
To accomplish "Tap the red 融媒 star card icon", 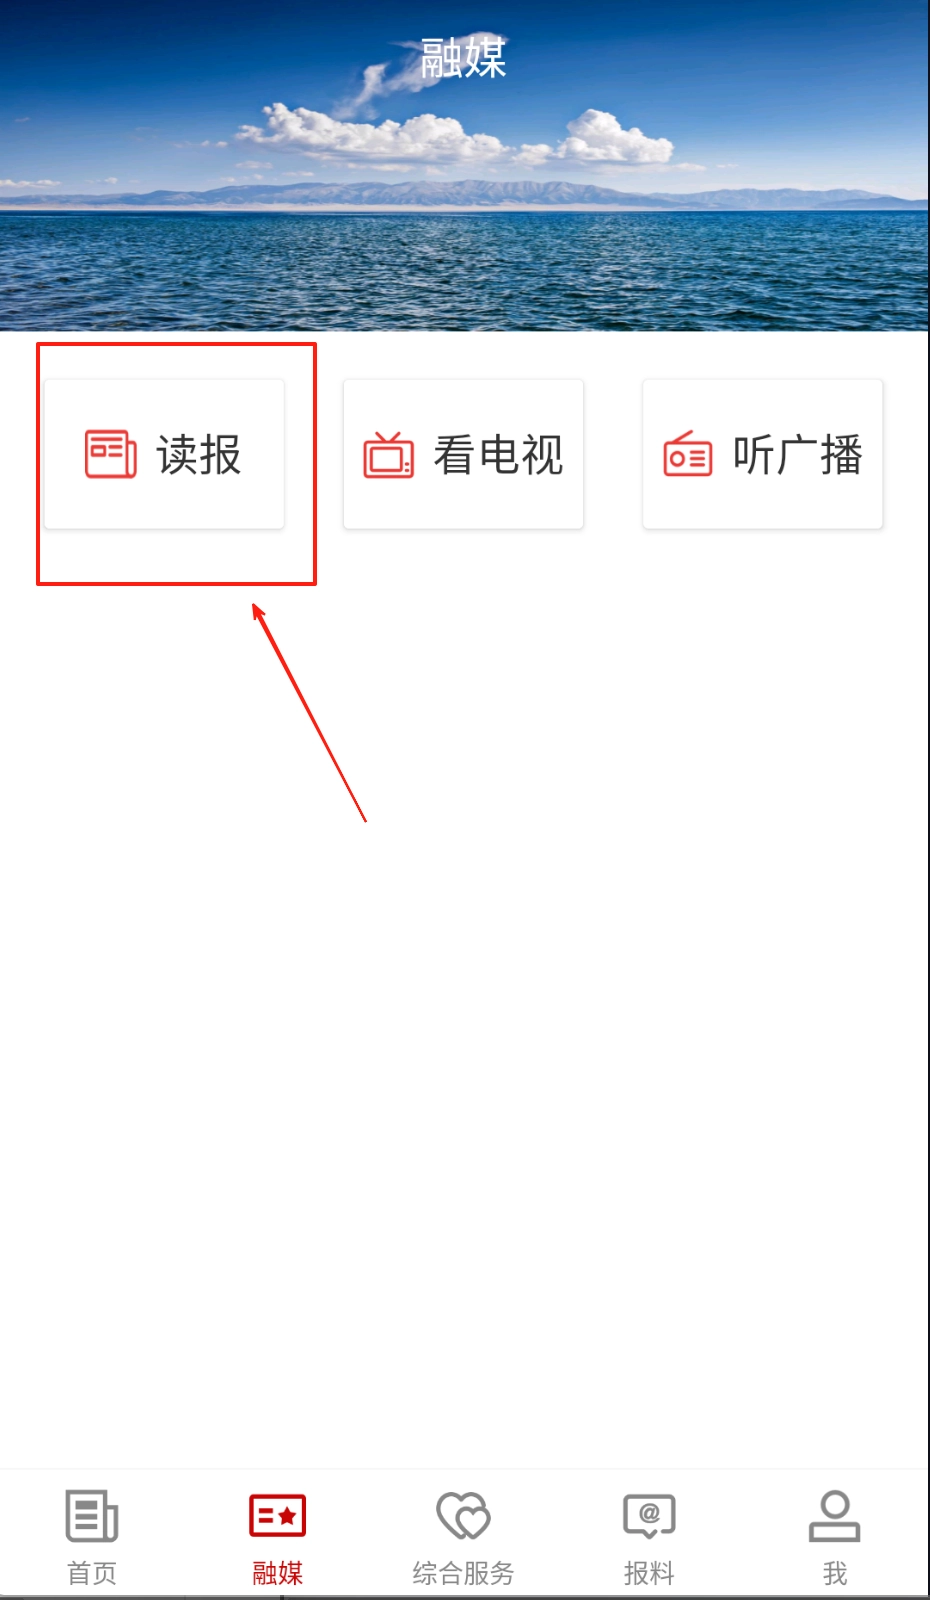I will point(278,1516).
